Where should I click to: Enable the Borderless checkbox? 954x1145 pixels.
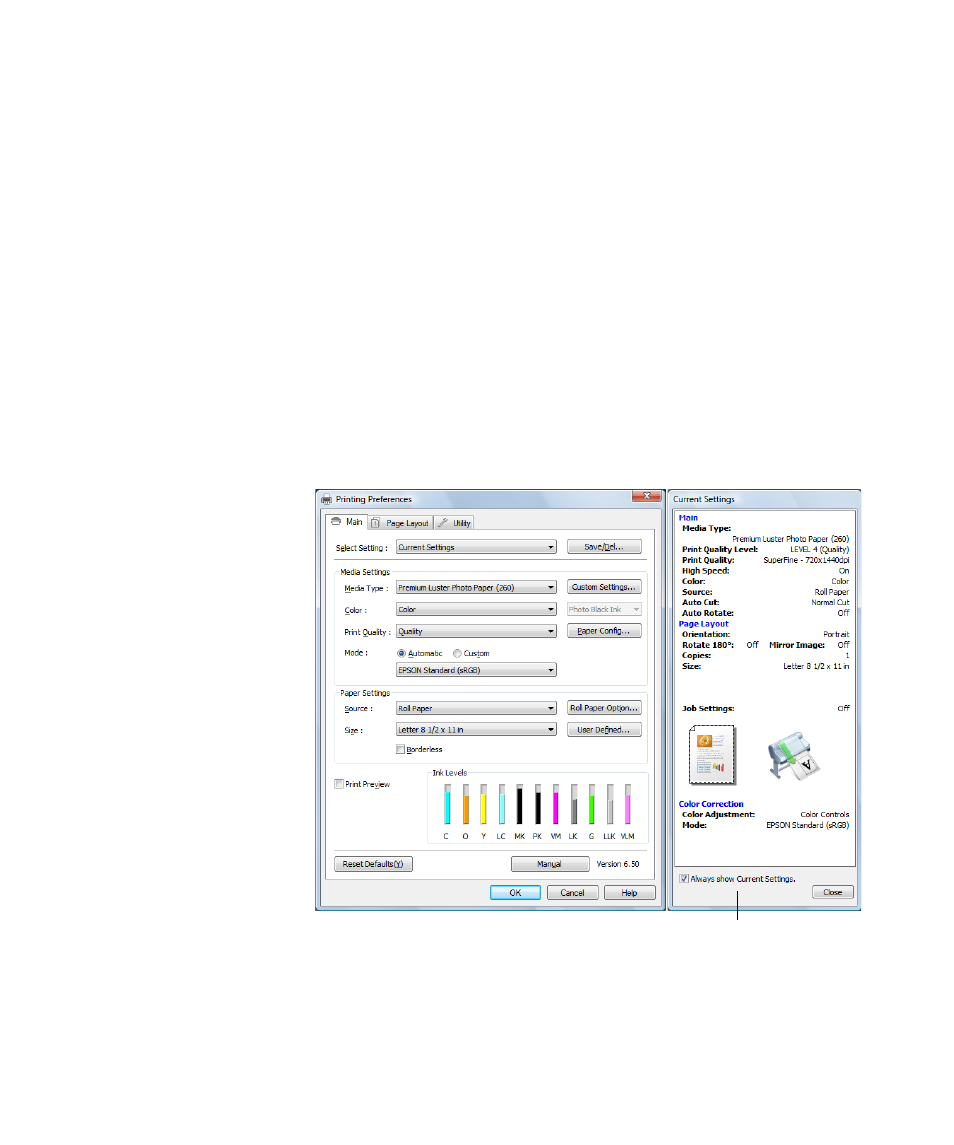[400, 749]
